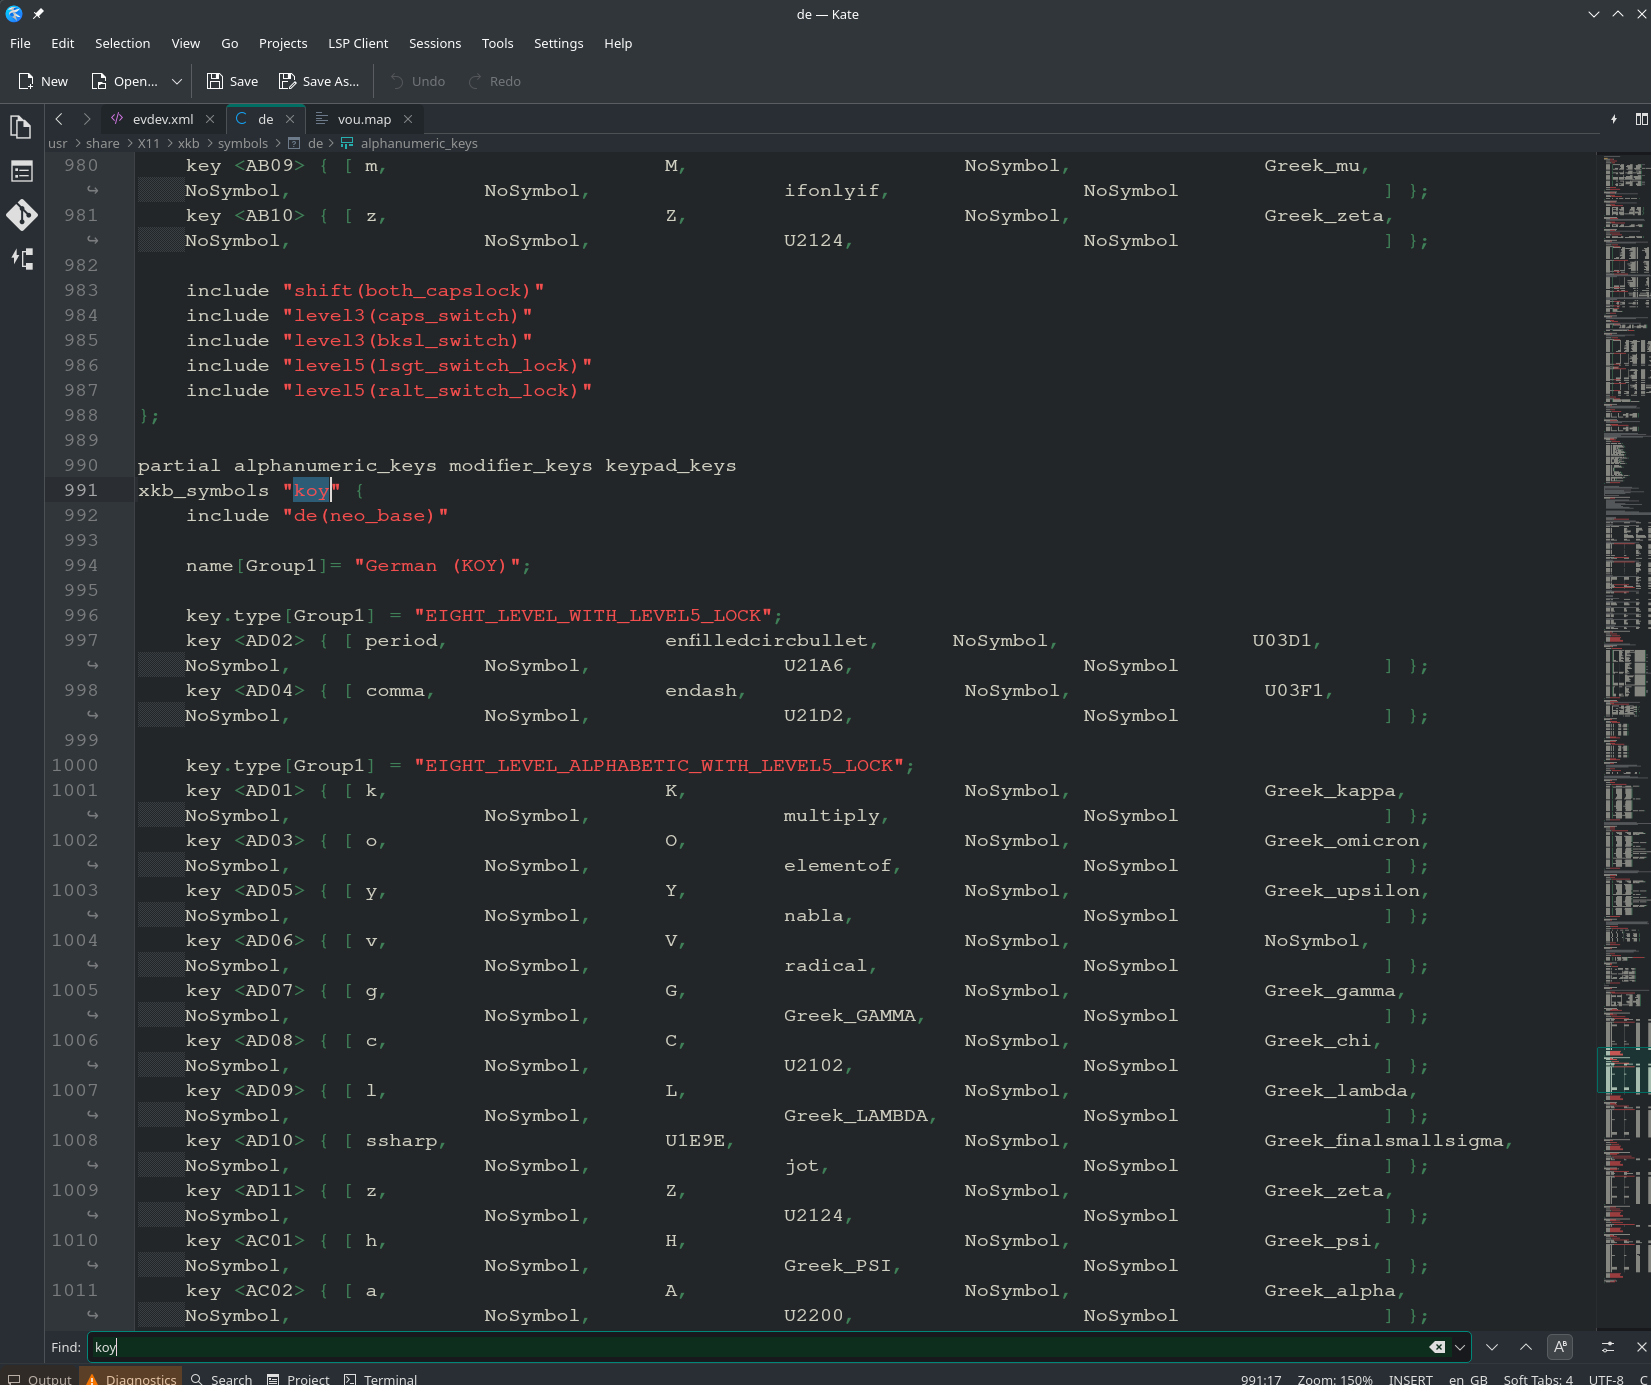
Task: Switch to the evdev.xml tab
Action: (x=162, y=119)
